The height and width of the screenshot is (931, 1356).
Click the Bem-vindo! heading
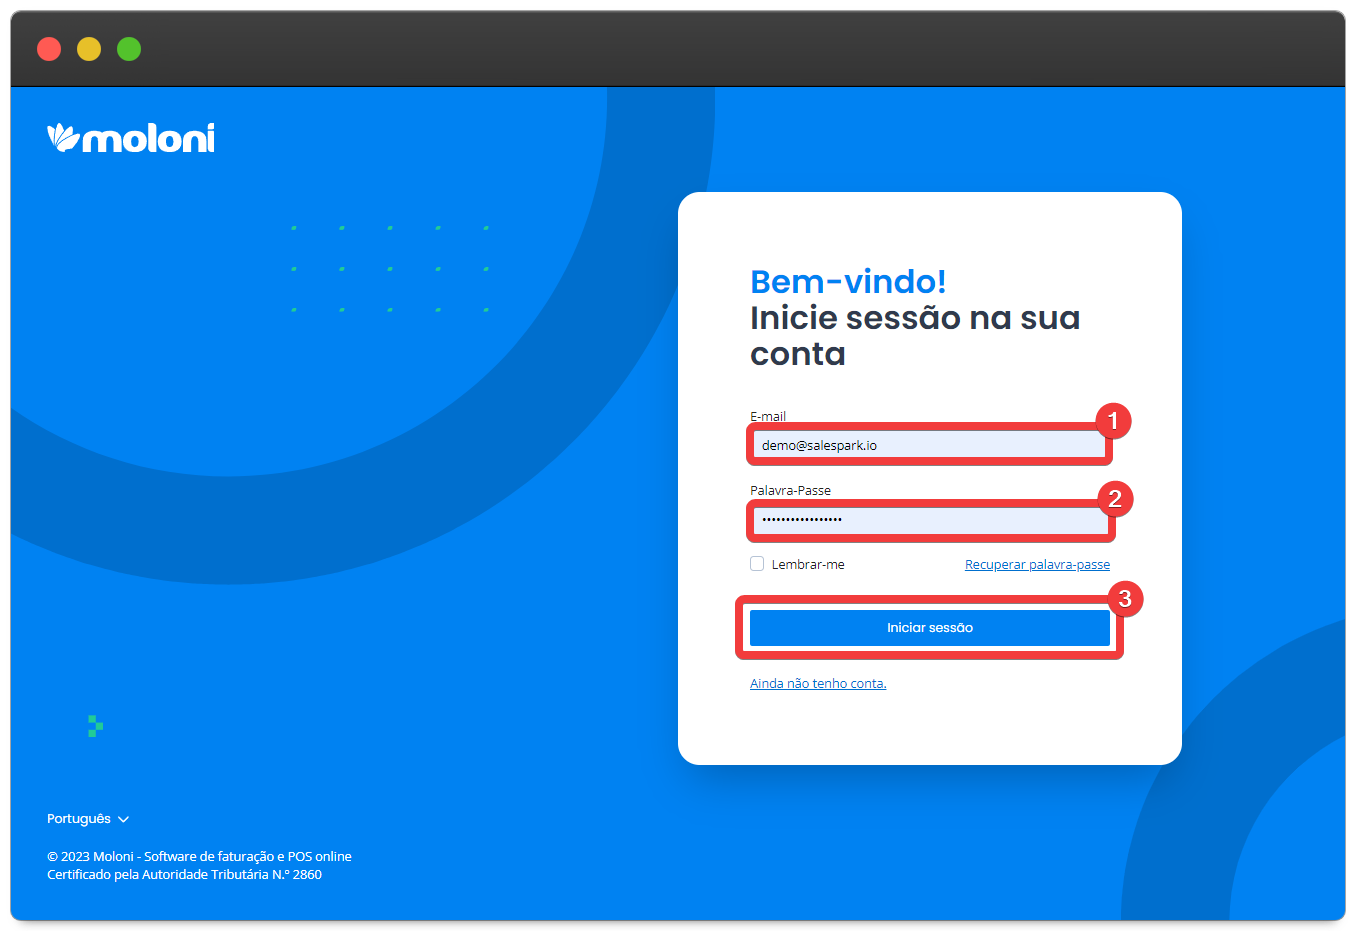[848, 282]
